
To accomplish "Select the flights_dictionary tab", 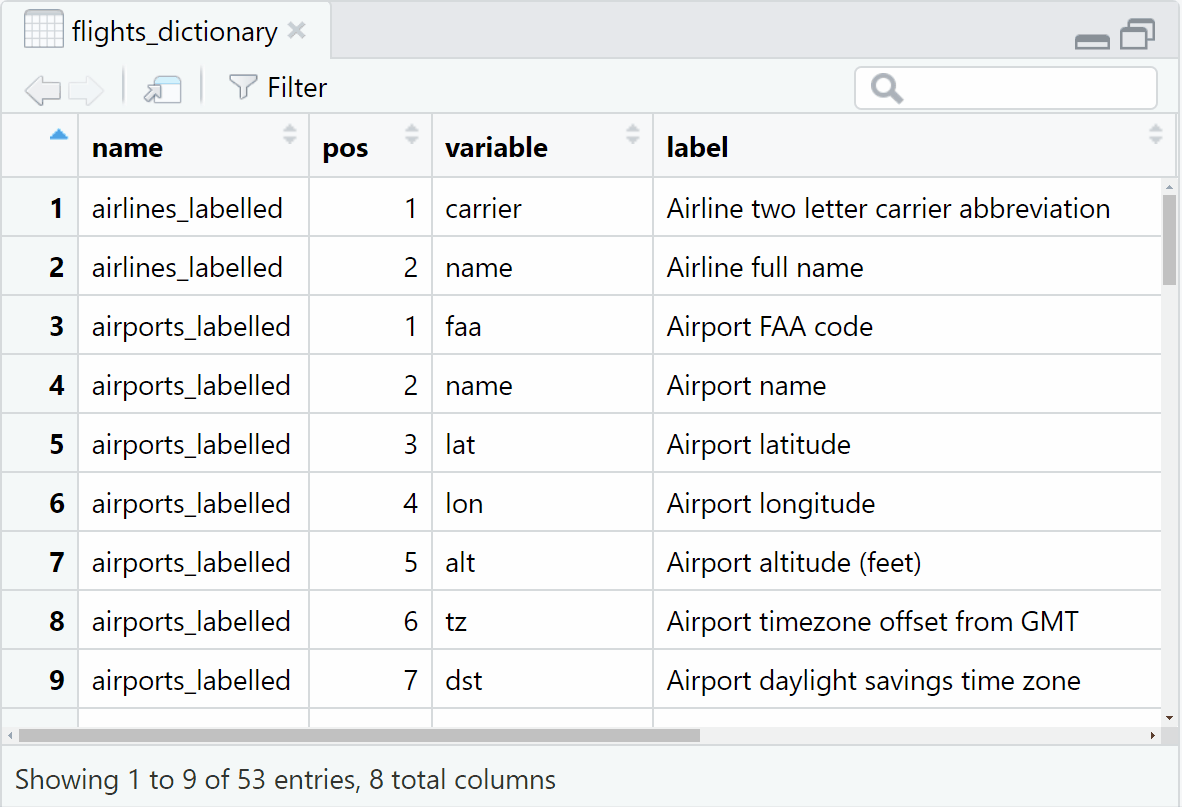I will coord(173,32).
